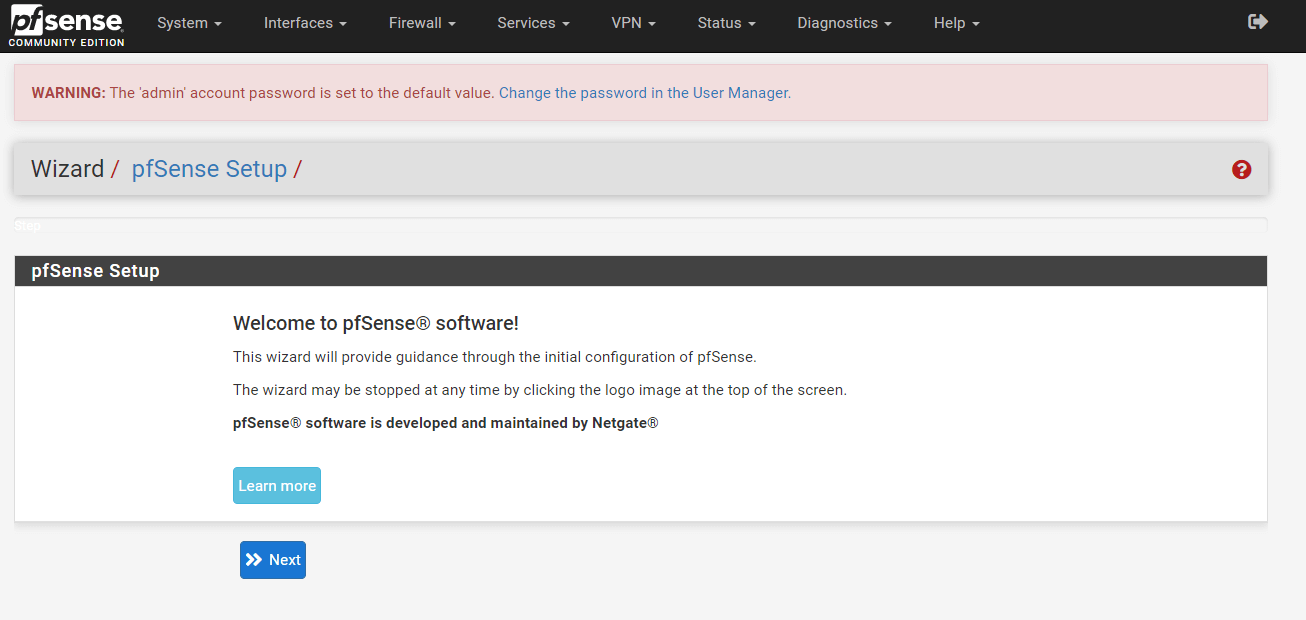Viewport: 1306px width, 620px height.
Task: Open the Interfaces menu
Action: pos(305,23)
